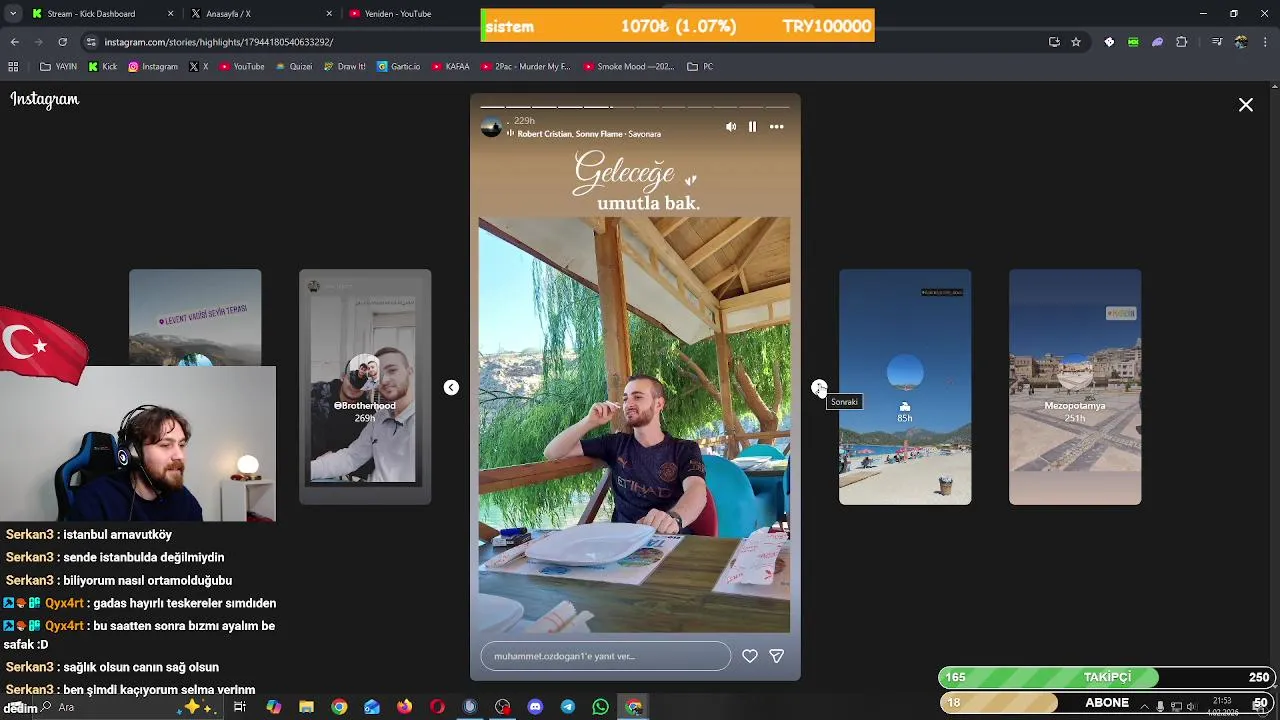Open the PC bookmarks folder

pyautogui.click(x=700, y=67)
